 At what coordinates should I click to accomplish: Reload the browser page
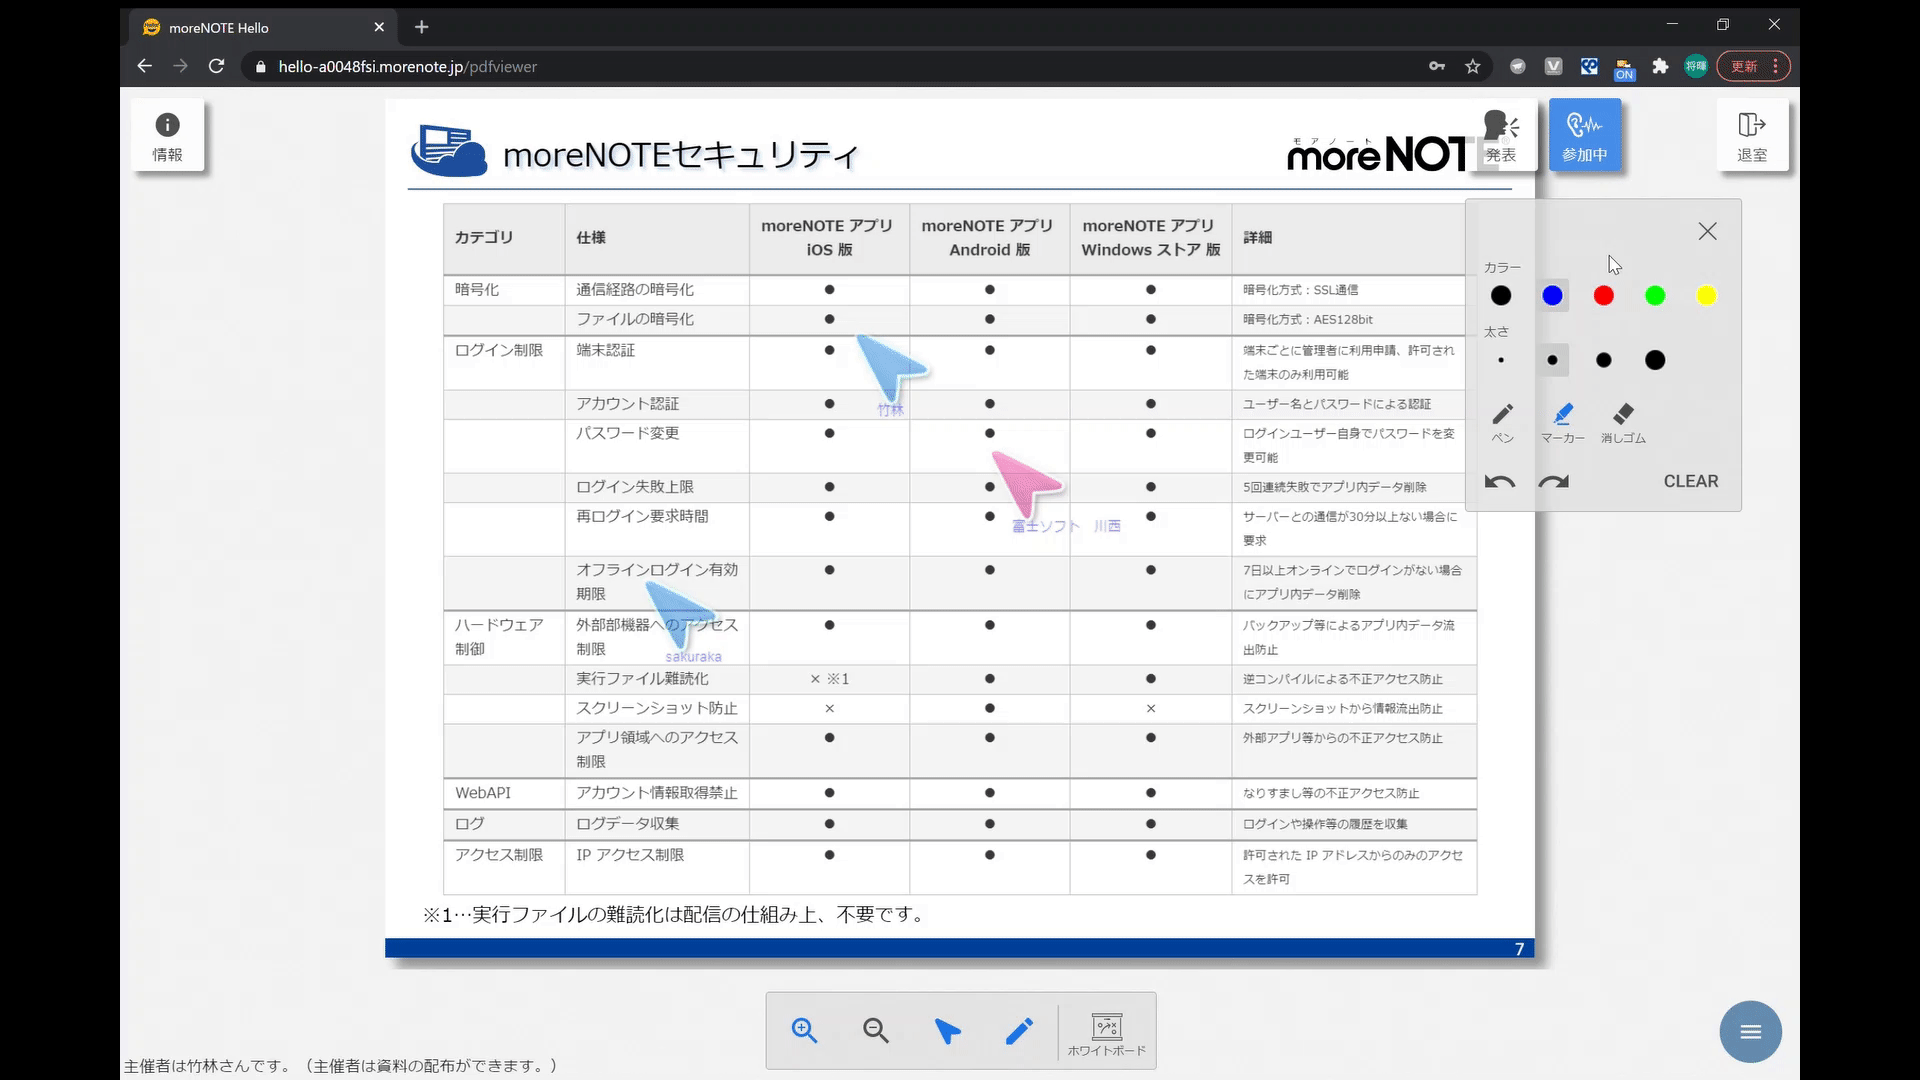click(x=216, y=66)
